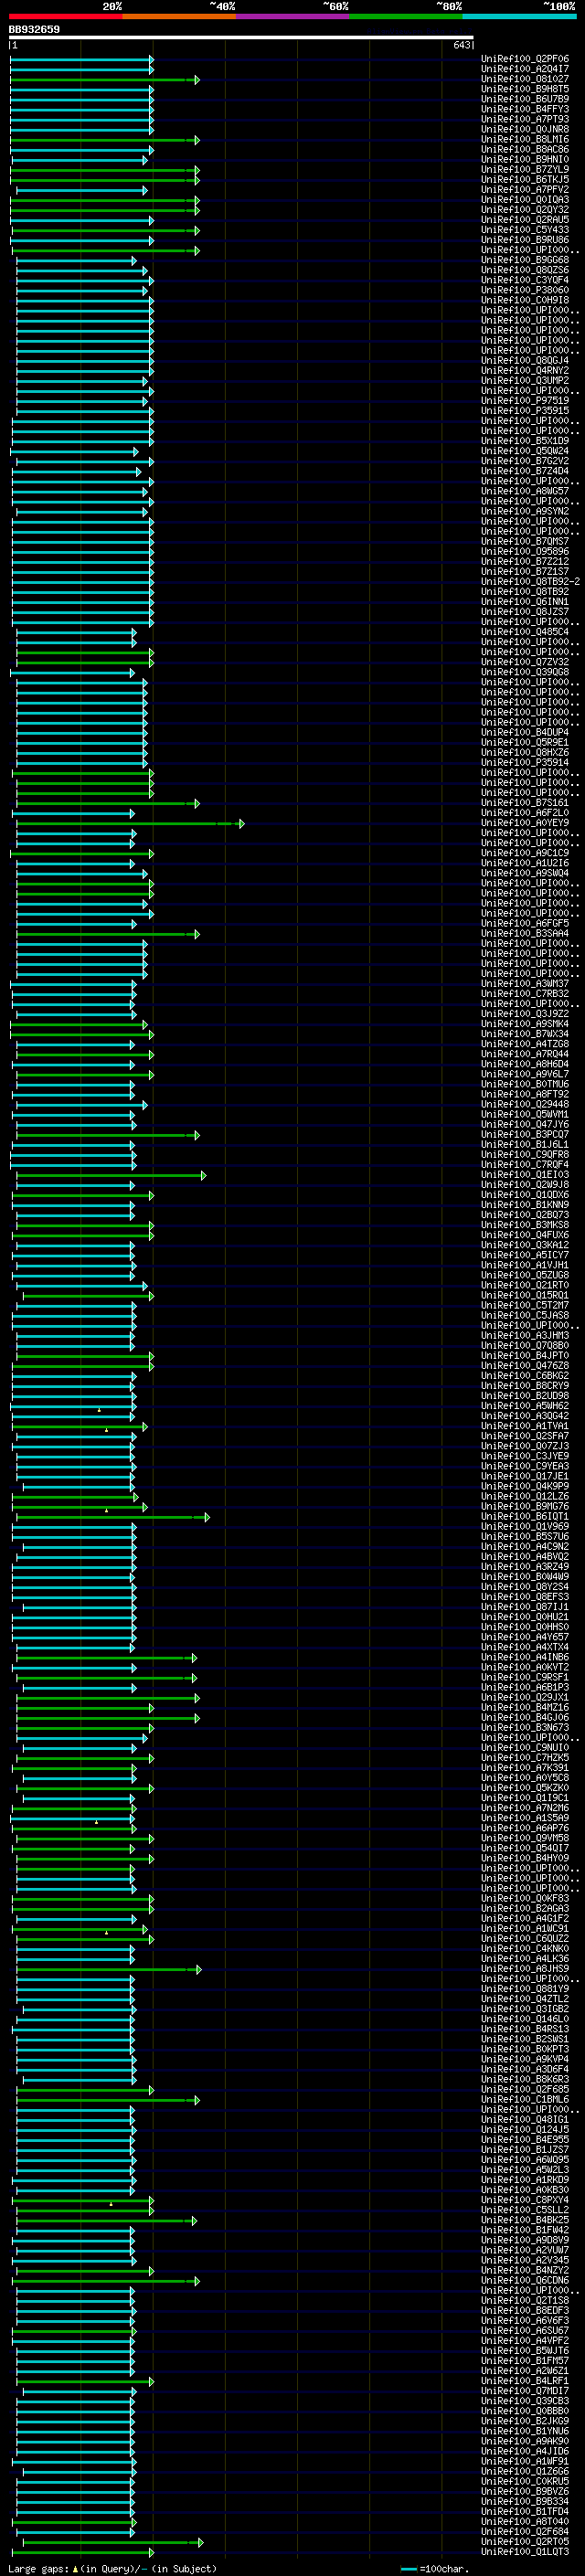Select the UniRef100_B0TMU6 label

pos(525,1084)
